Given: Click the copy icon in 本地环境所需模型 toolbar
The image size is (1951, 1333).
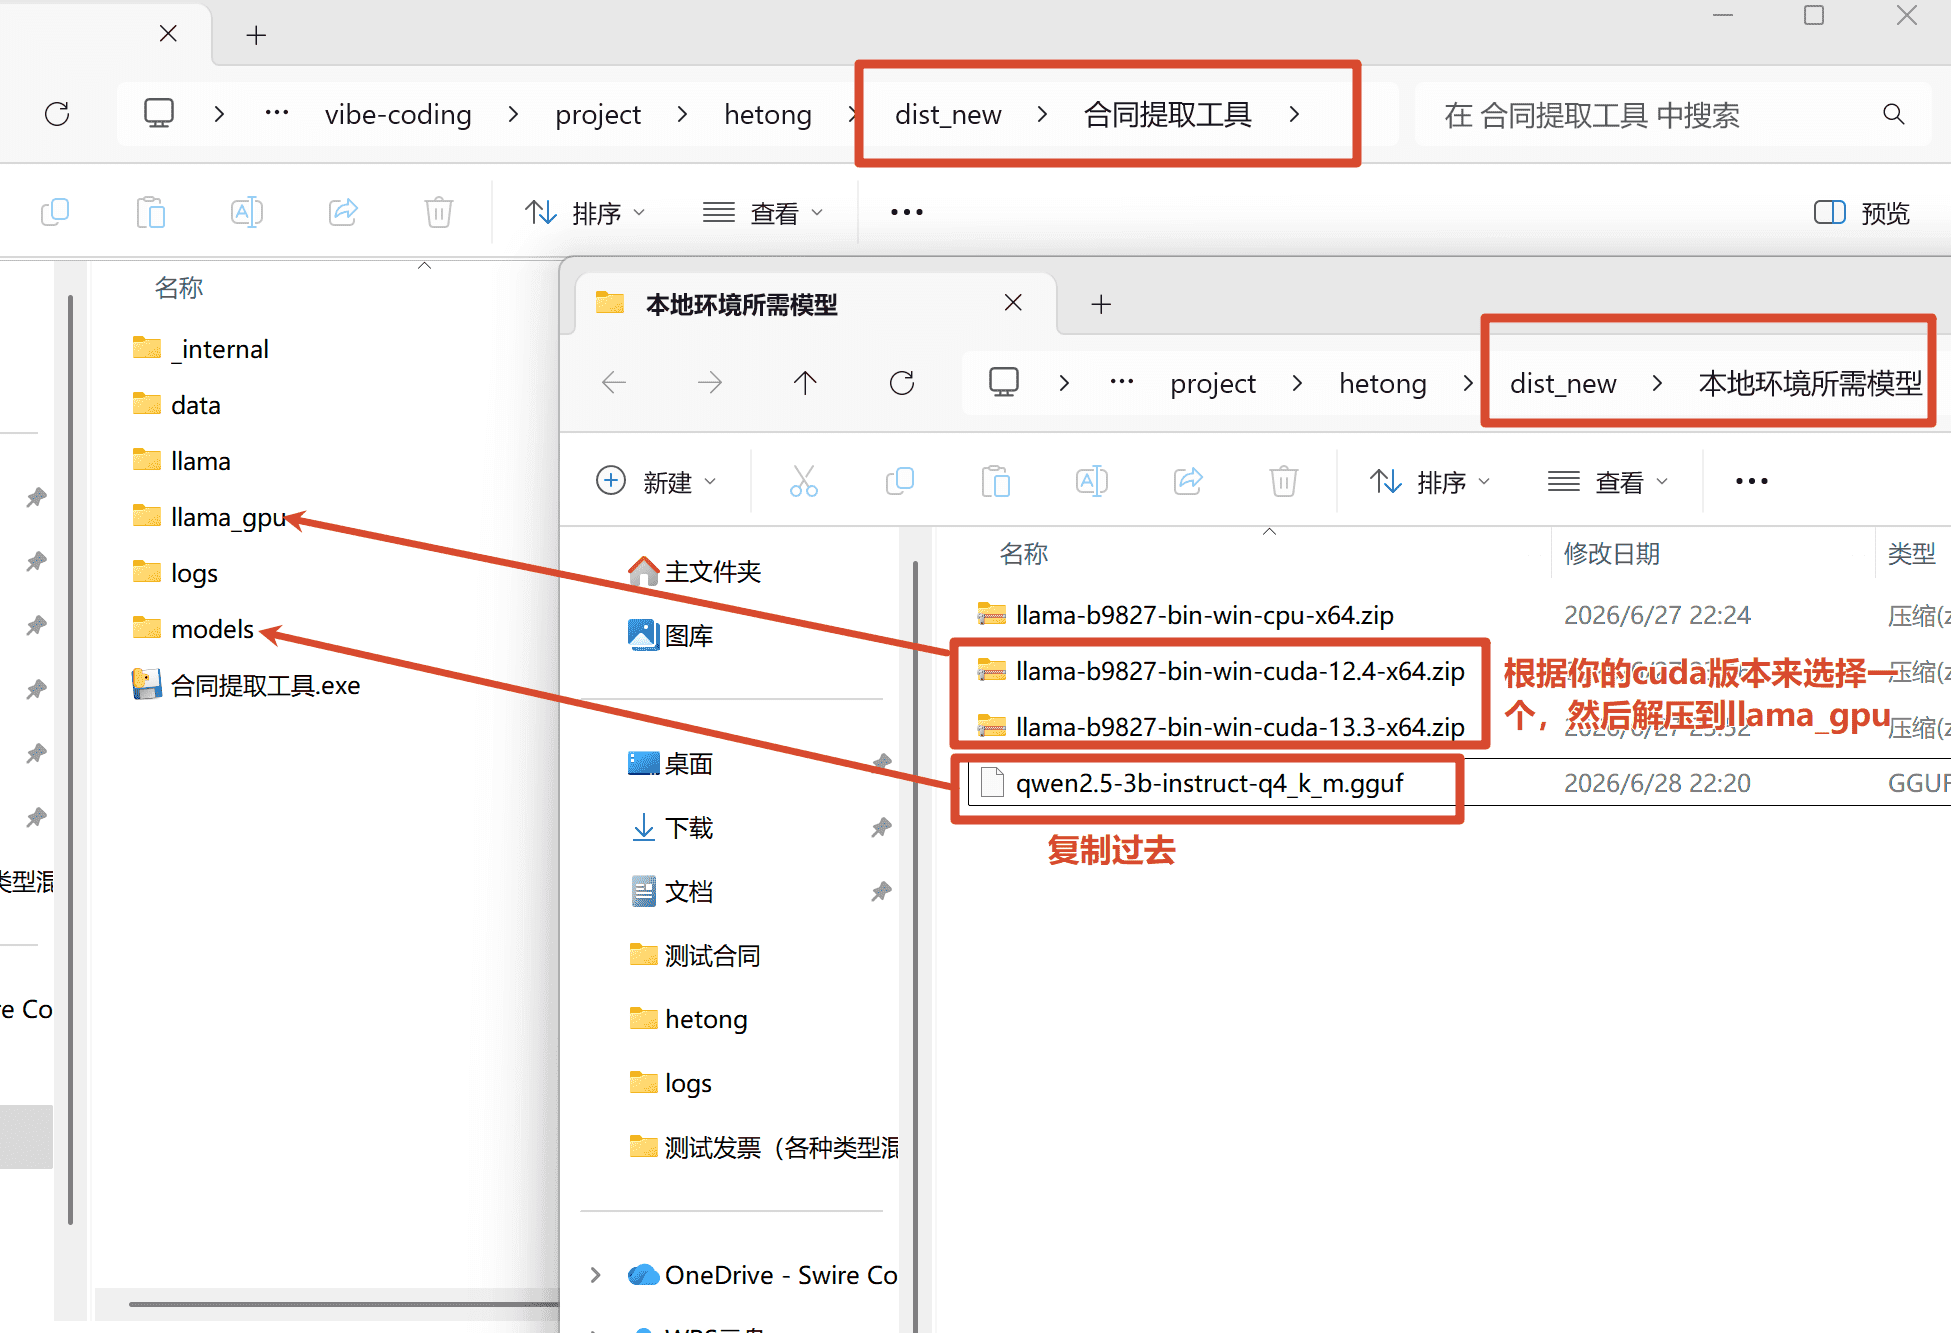Looking at the screenshot, I should (x=900, y=481).
